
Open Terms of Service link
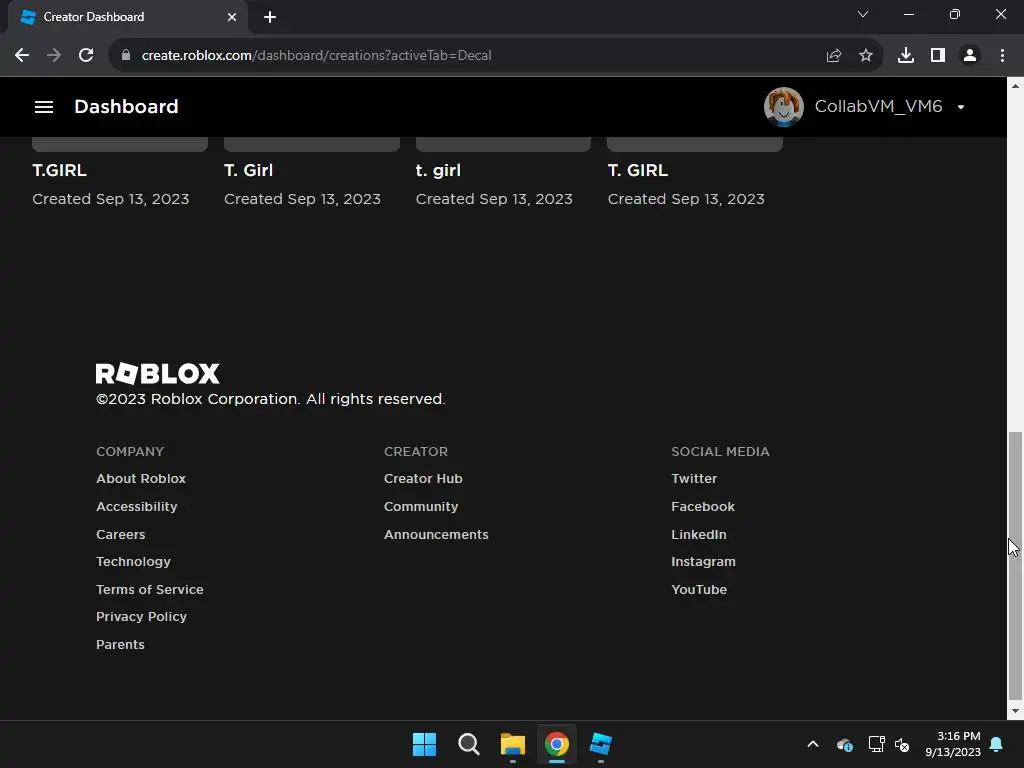(x=150, y=589)
